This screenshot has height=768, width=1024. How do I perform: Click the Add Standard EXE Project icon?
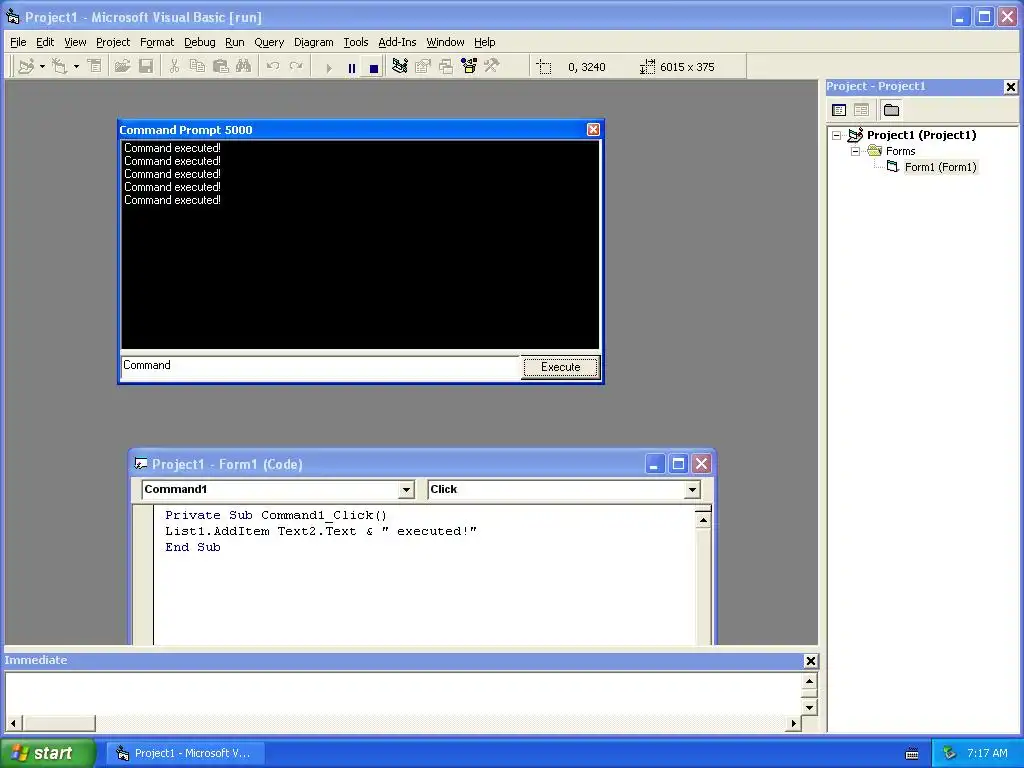click(26, 66)
